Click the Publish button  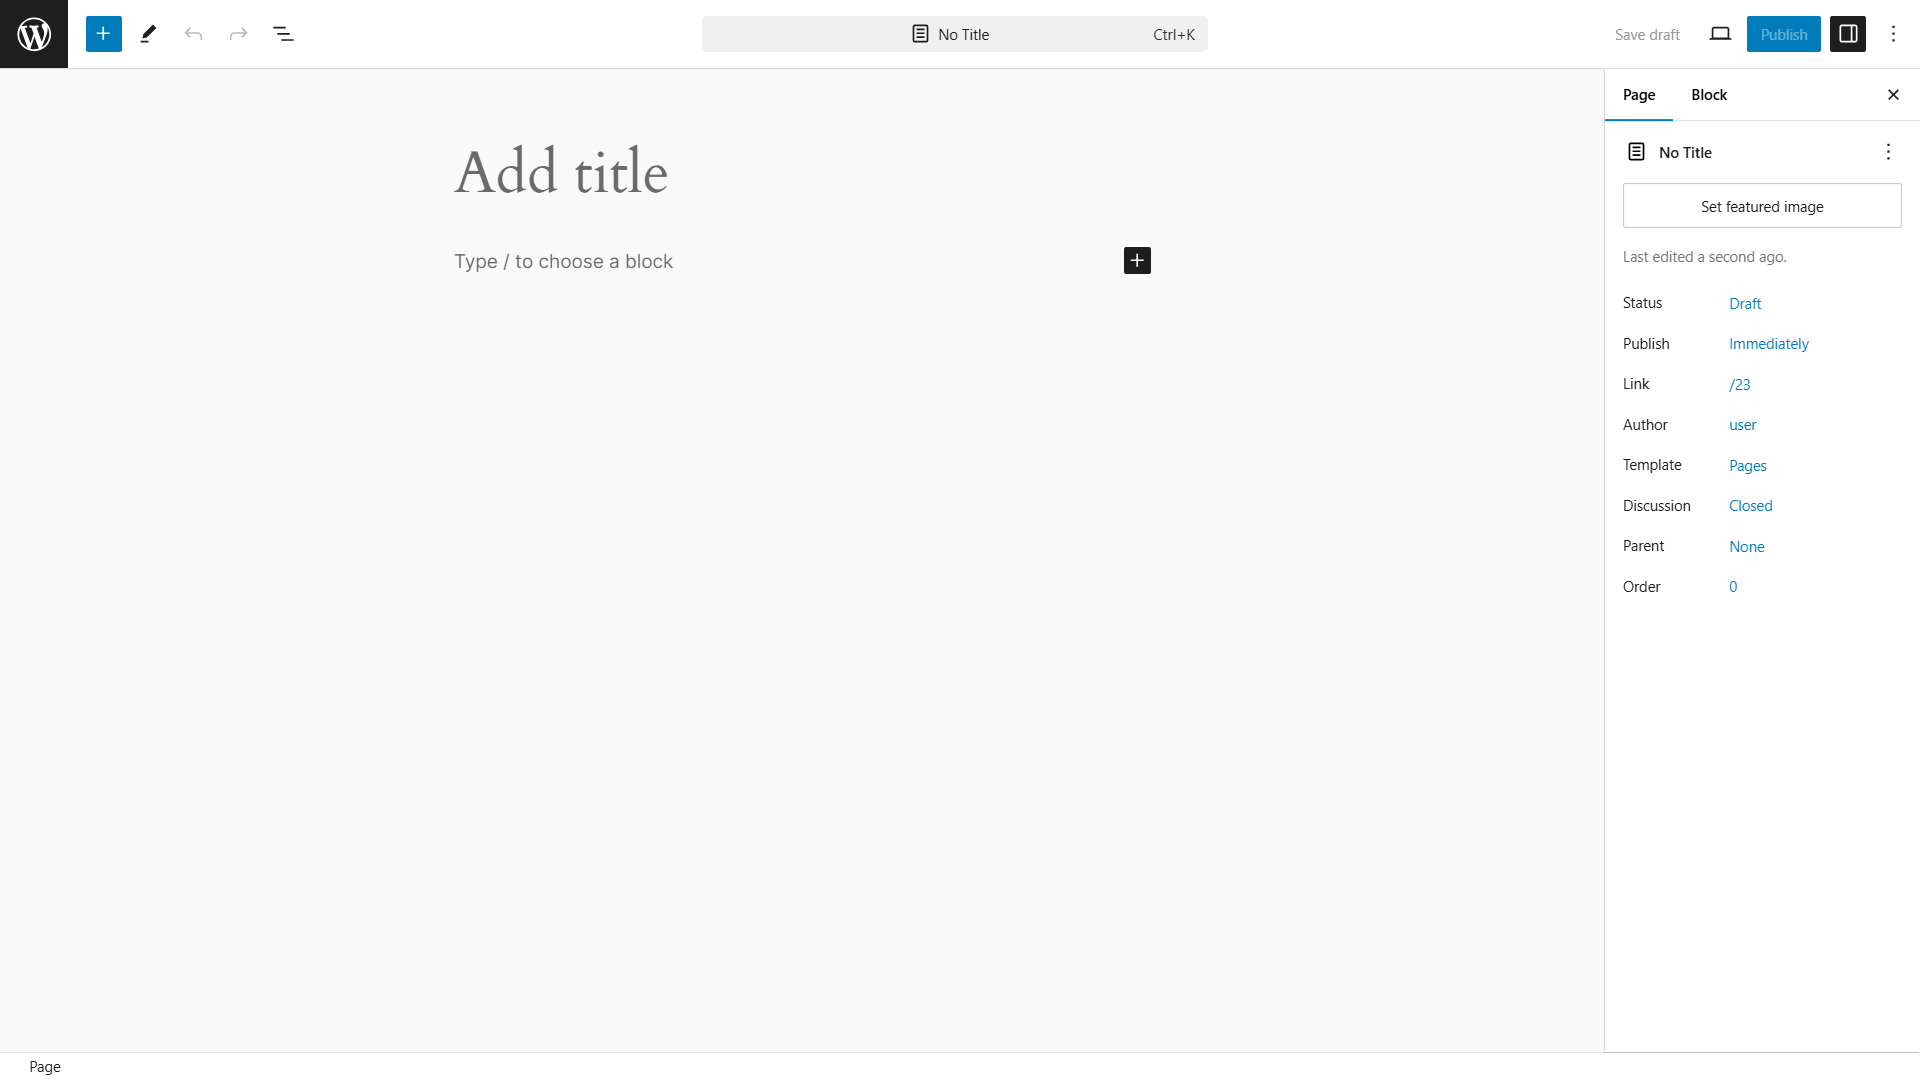1783,33
